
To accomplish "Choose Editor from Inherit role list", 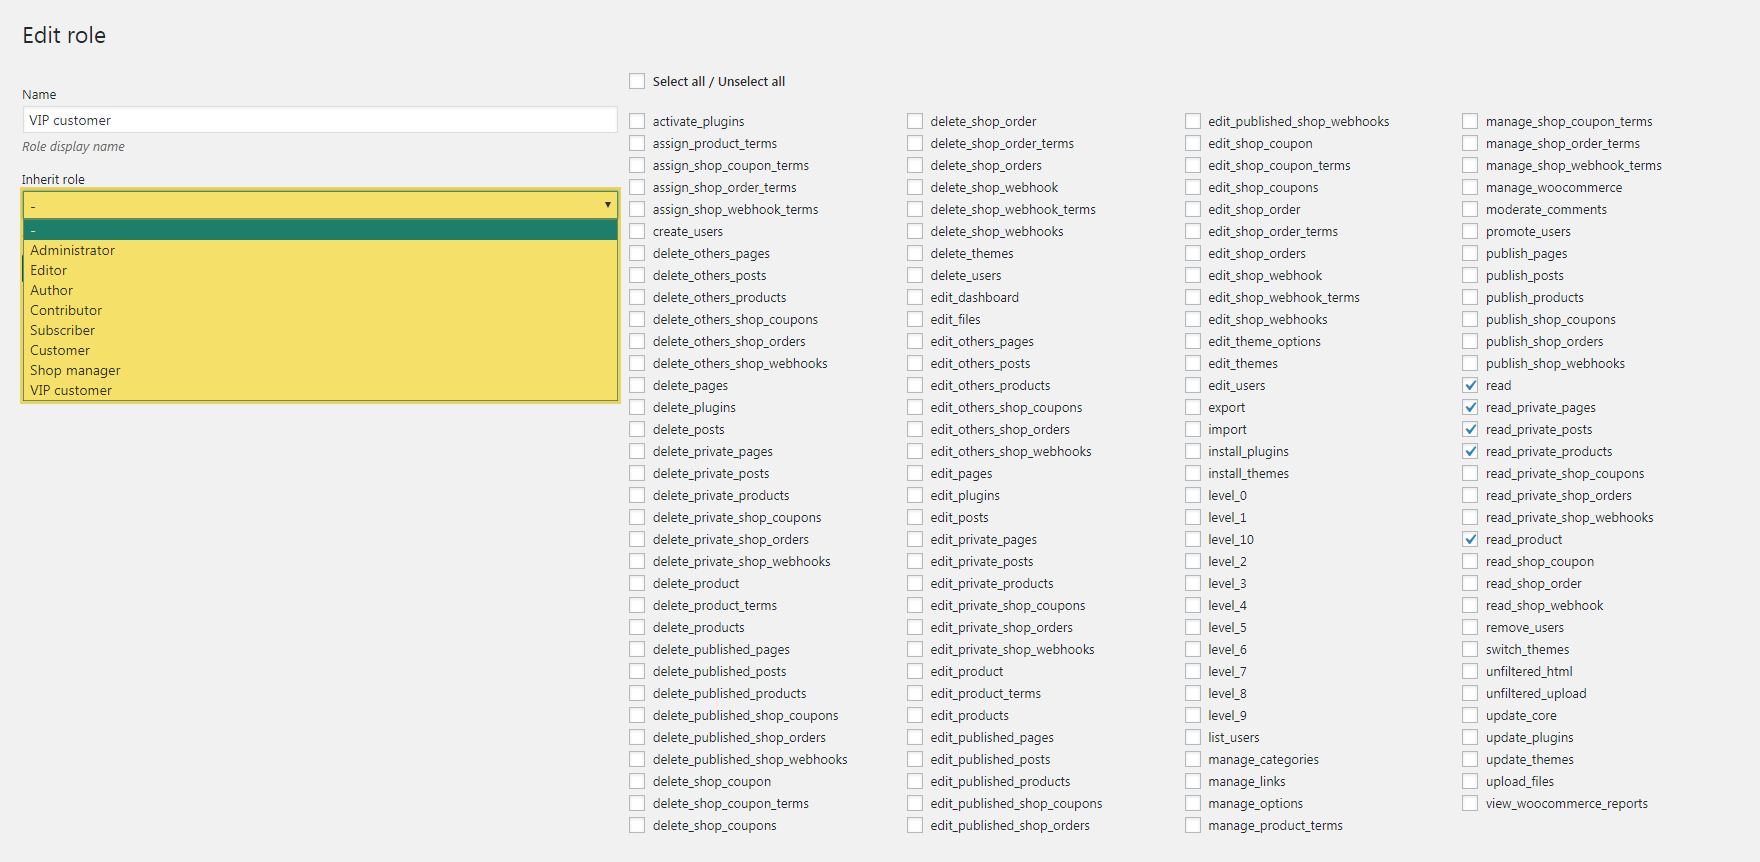I will (x=320, y=270).
